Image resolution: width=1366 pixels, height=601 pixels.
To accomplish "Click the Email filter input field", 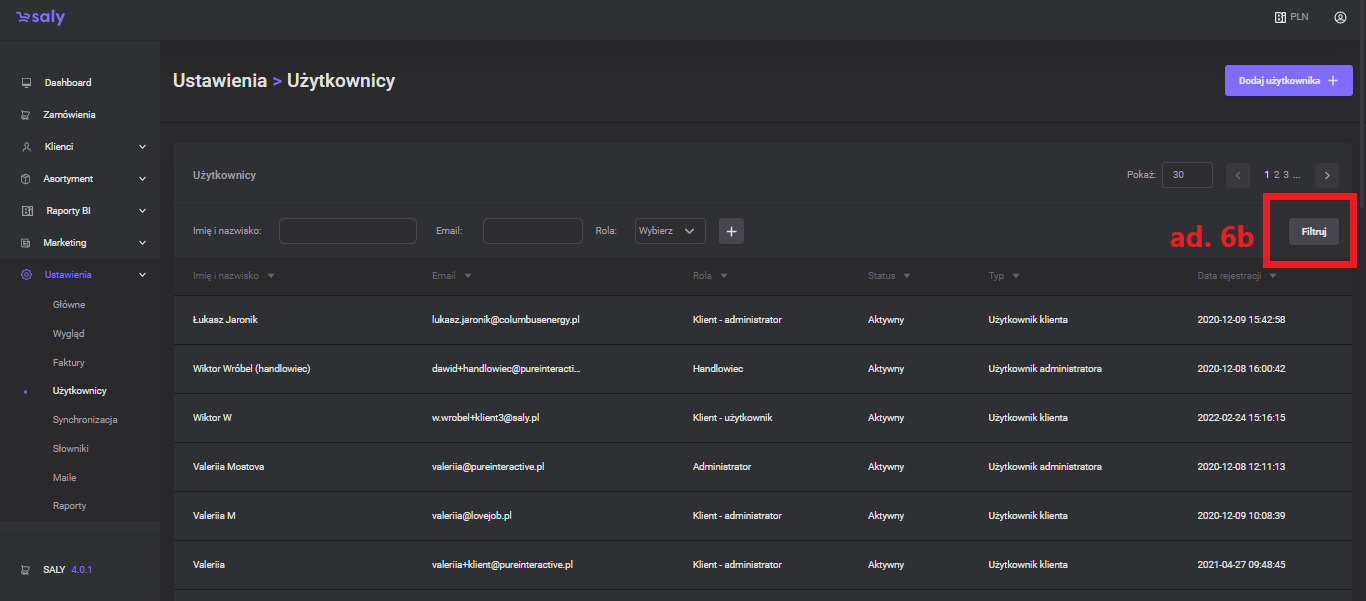I will (x=532, y=231).
